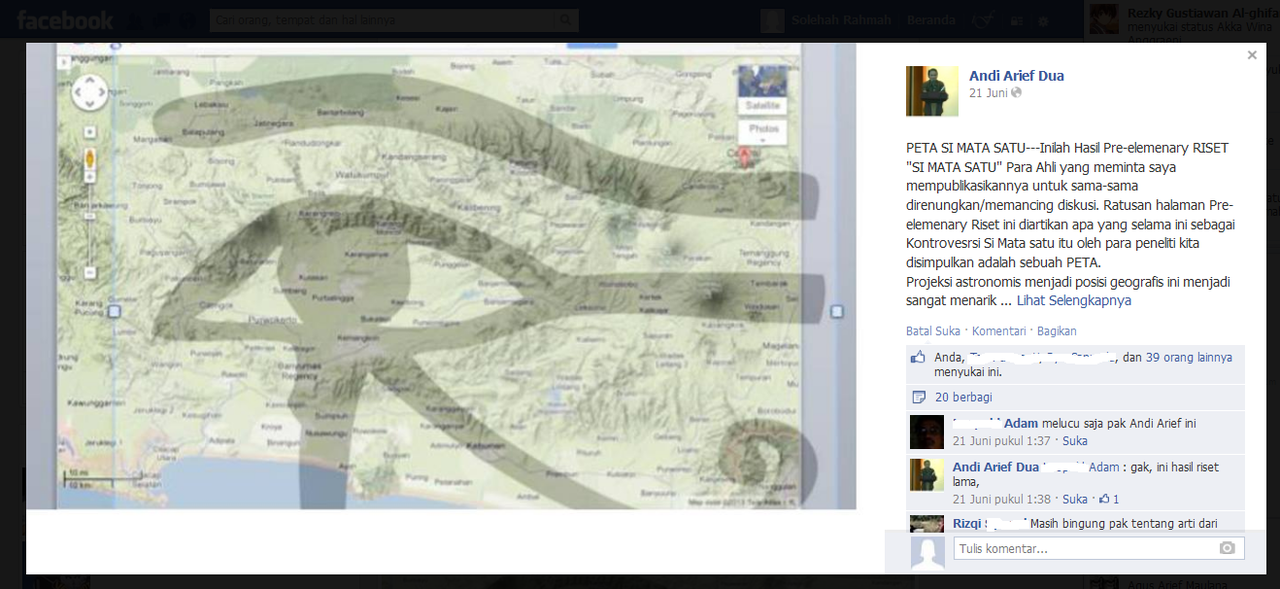
Task: Expand the caption with Lihat Selengkapnya
Action: pos(1074,301)
